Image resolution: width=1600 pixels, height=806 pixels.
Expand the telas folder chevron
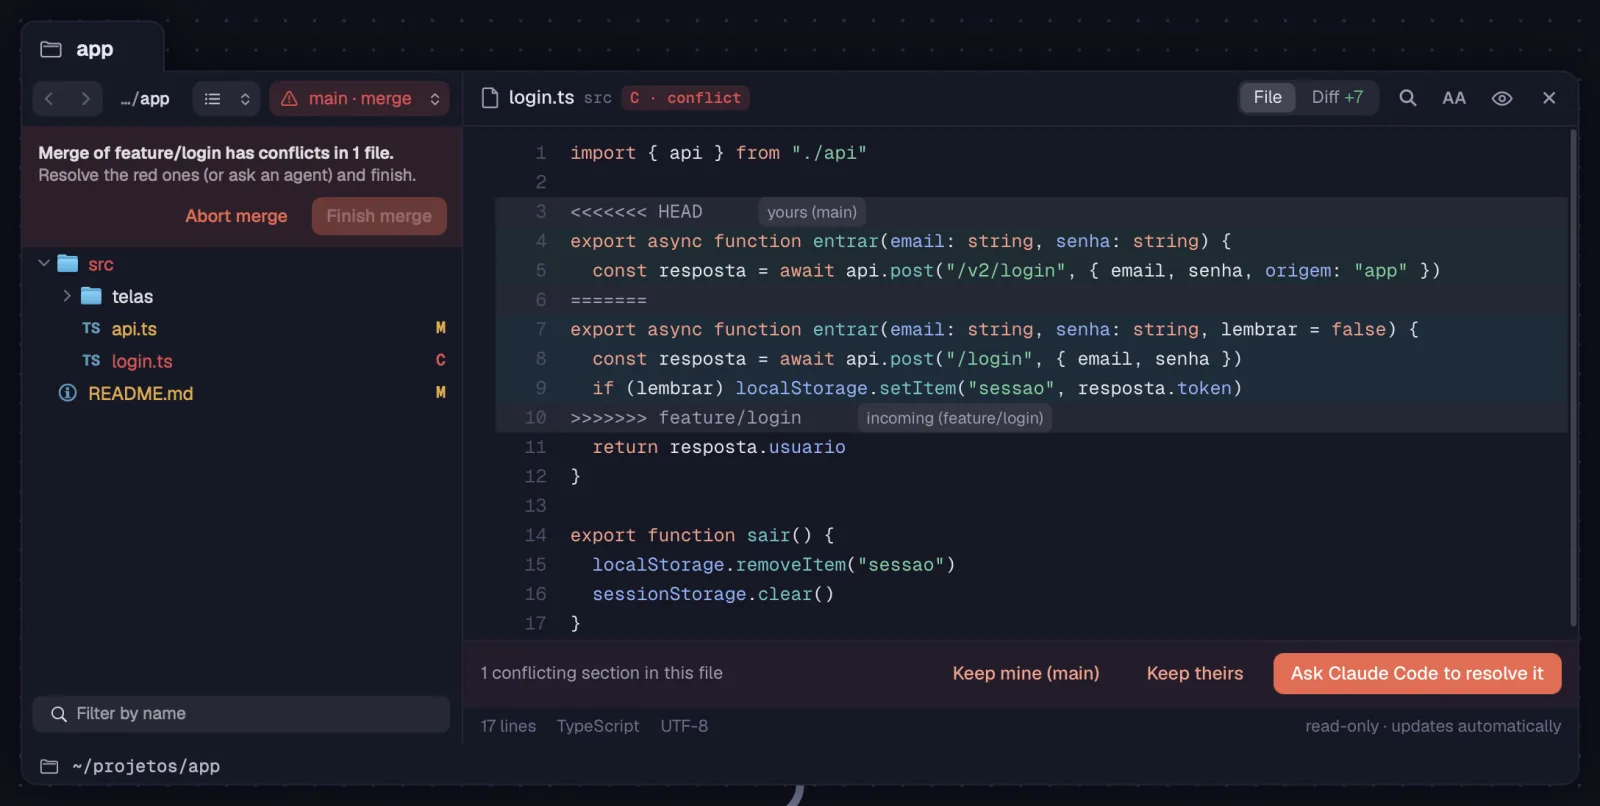coord(67,296)
